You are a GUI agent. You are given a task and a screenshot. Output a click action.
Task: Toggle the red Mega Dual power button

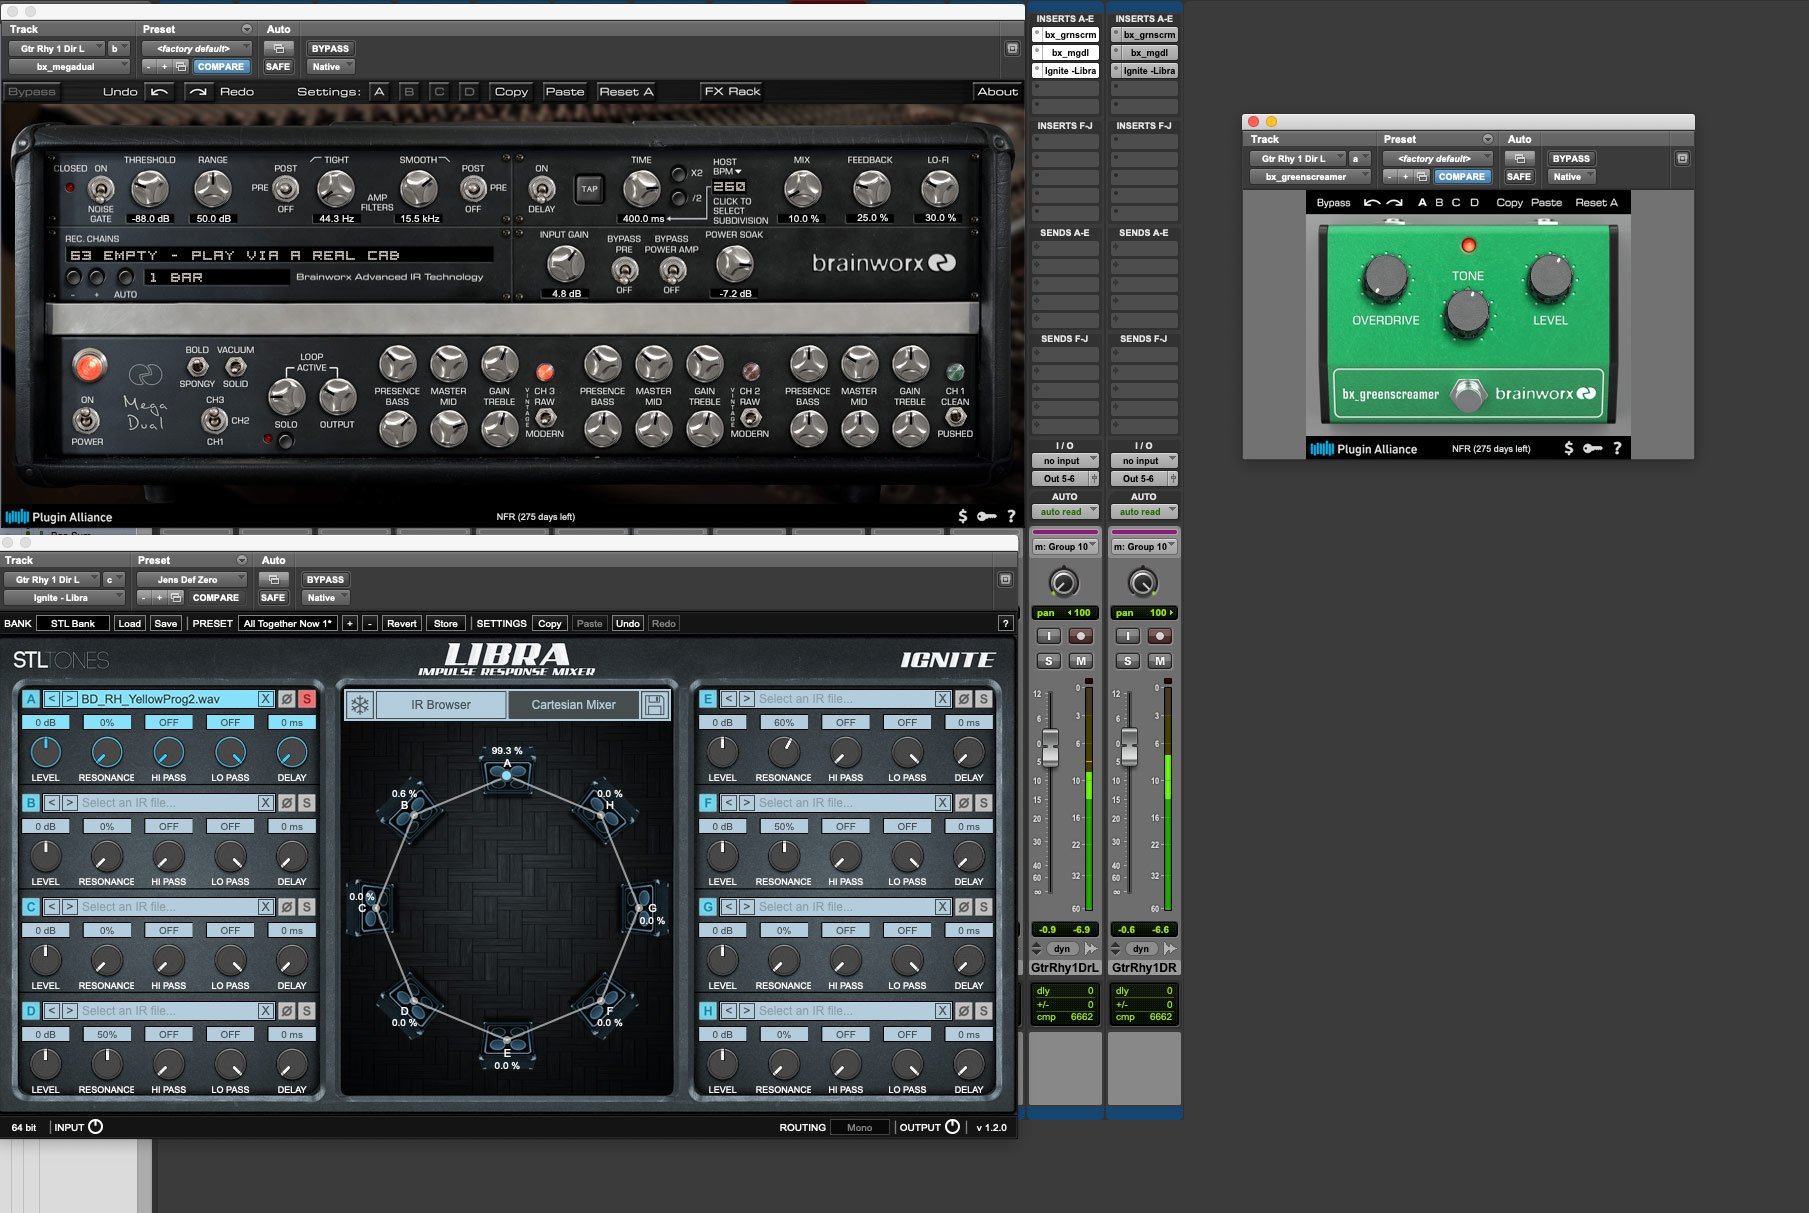point(89,366)
